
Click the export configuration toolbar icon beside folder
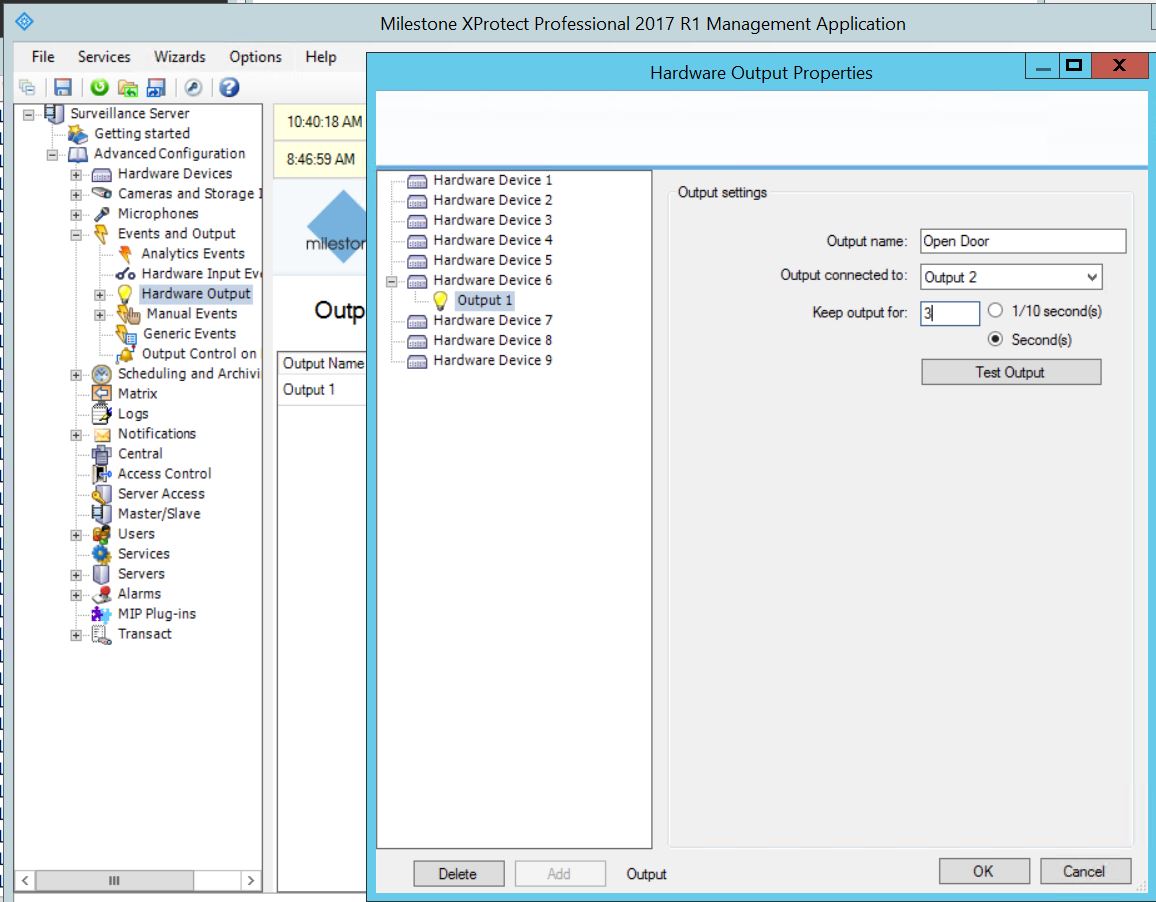click(156, 88)
